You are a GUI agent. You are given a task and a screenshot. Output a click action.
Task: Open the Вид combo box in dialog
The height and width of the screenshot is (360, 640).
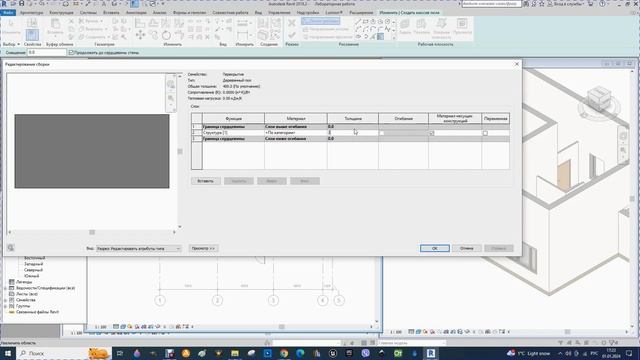click(x=138, y=248)
